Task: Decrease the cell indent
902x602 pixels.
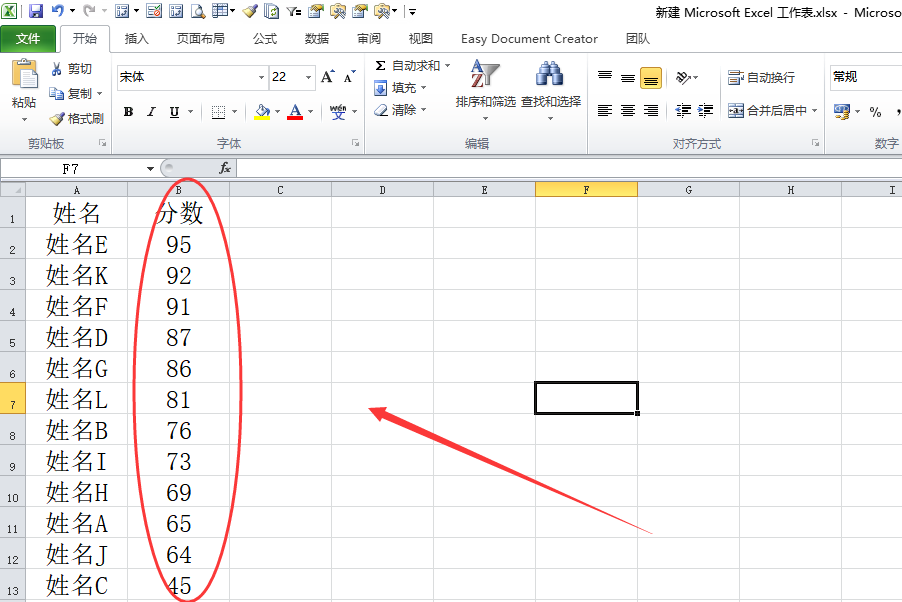Action: coord(683,111)
